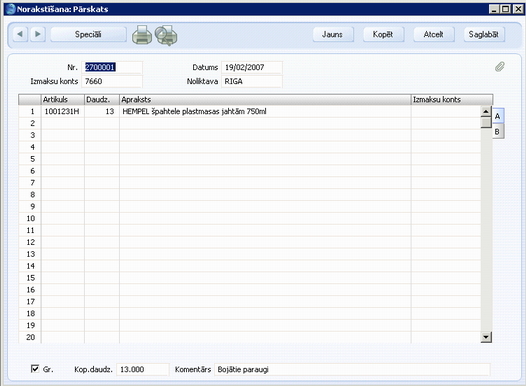Click Izmaksu konts cell in row 1
The height and width of the screenshot is (386, 526).
(446, 111)
